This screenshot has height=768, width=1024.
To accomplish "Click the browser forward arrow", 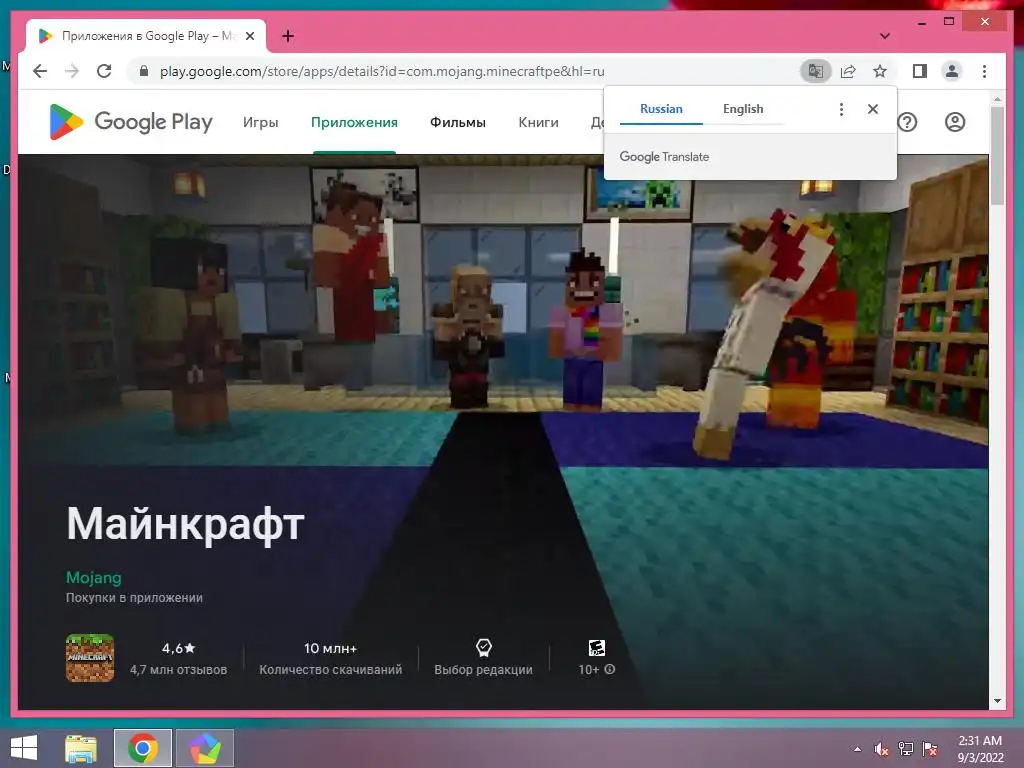I will (x=72, y=71).
